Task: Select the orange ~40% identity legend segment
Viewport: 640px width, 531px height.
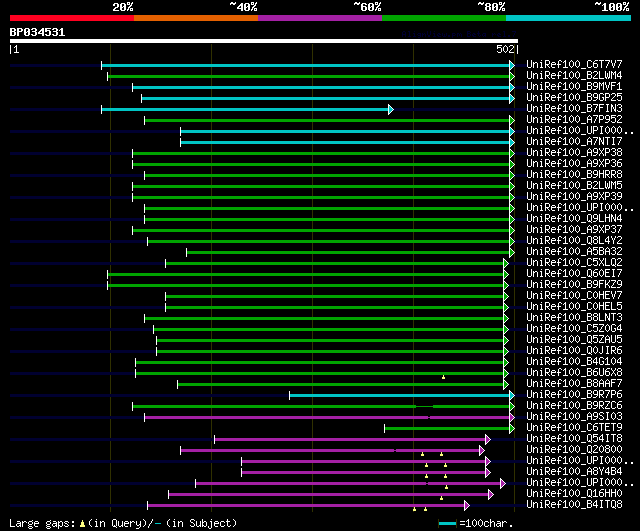Action: [x=196, y=18]
